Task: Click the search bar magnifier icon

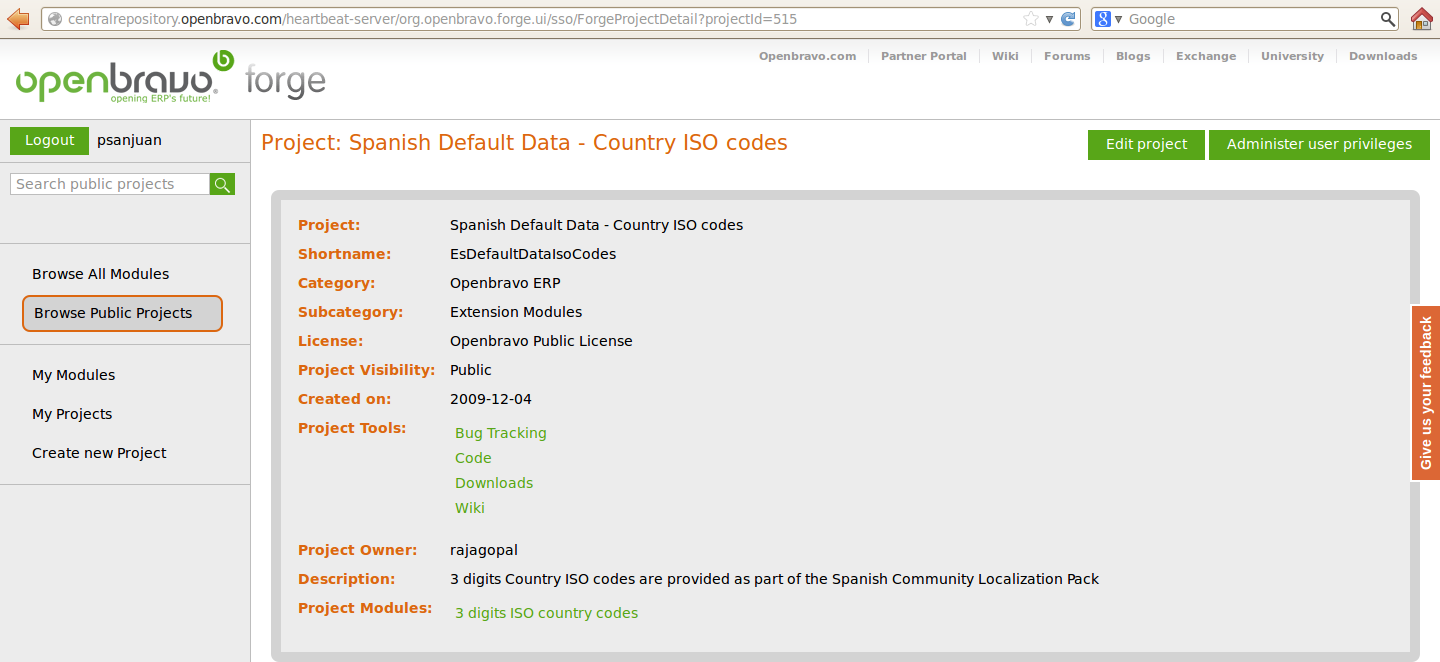Action: [x=1388, y=19]
